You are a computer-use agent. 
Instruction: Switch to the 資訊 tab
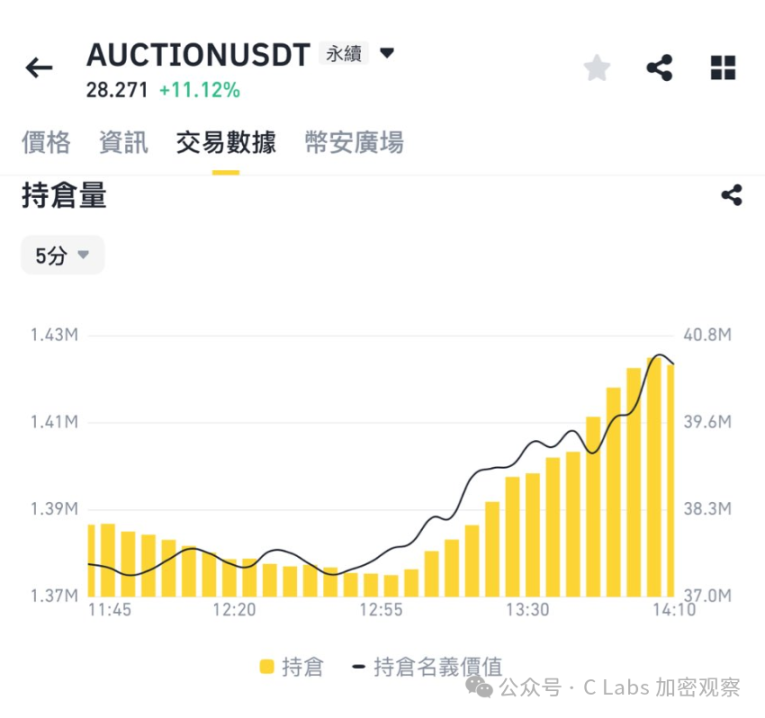pyautogui.click(x=123, y=142)
